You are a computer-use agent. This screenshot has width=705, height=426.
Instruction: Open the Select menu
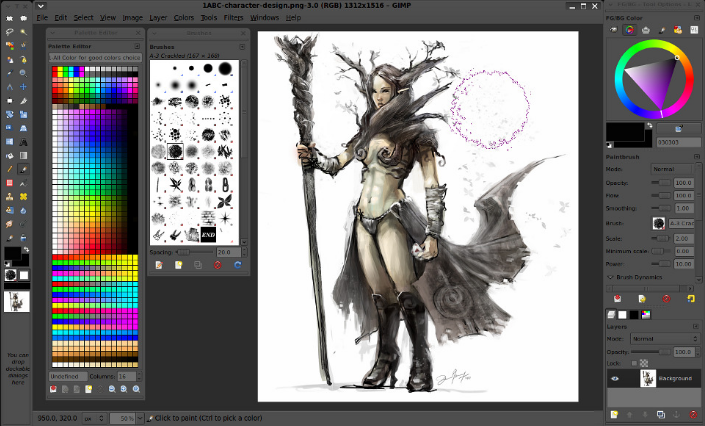83,18
